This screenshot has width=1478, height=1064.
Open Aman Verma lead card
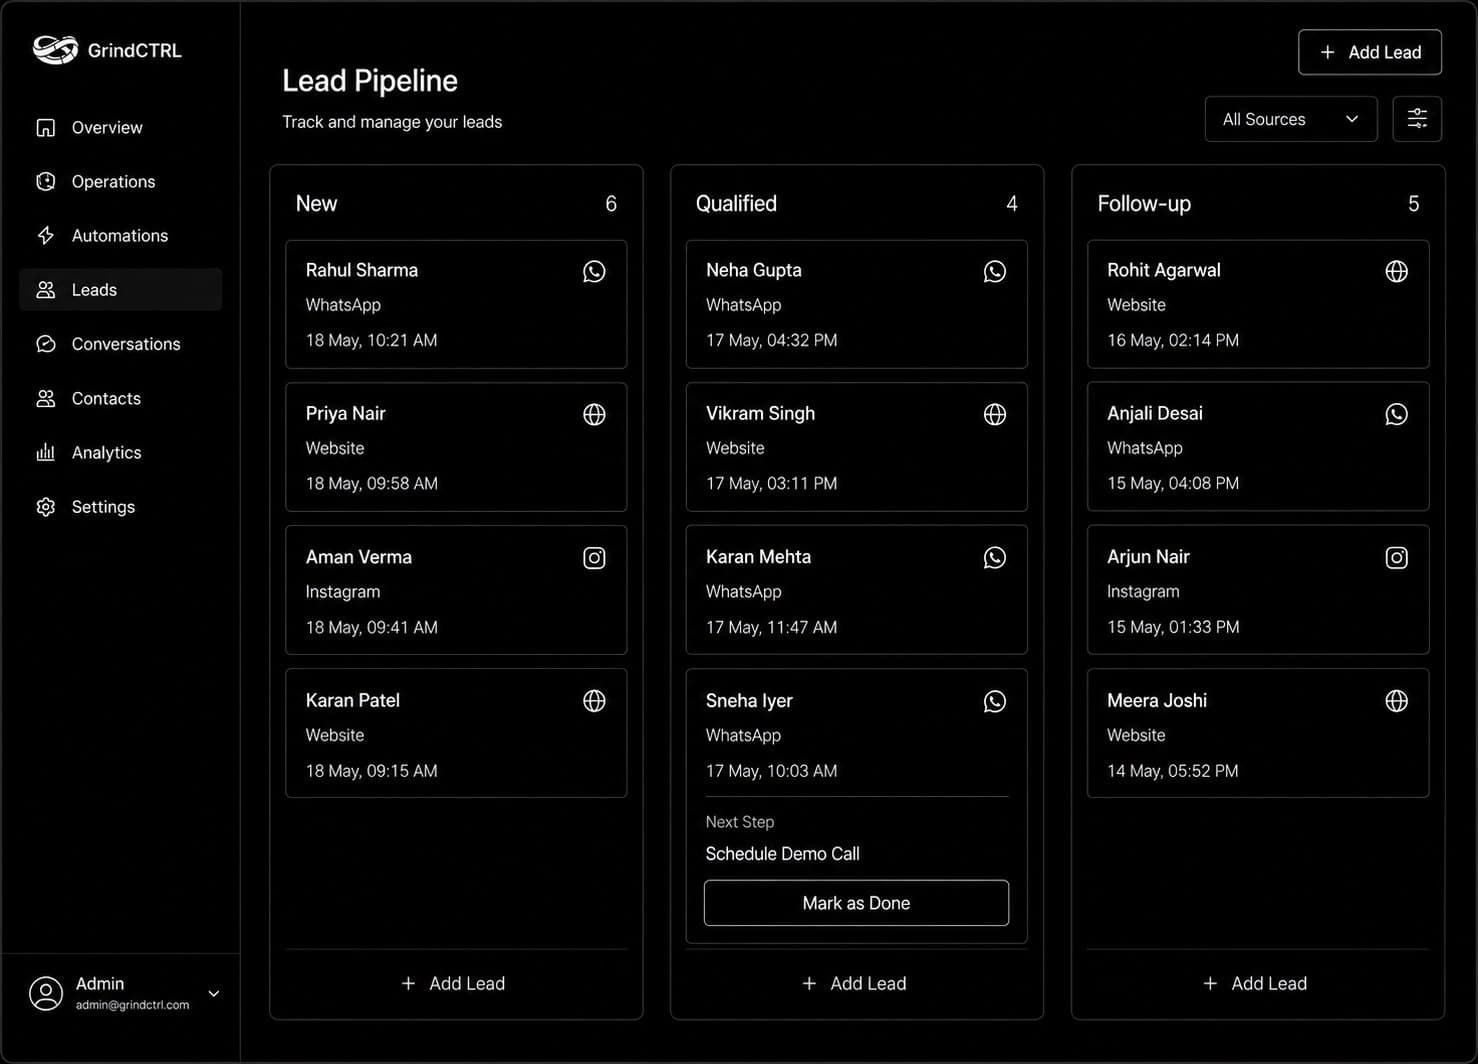(x=456, y=590)
